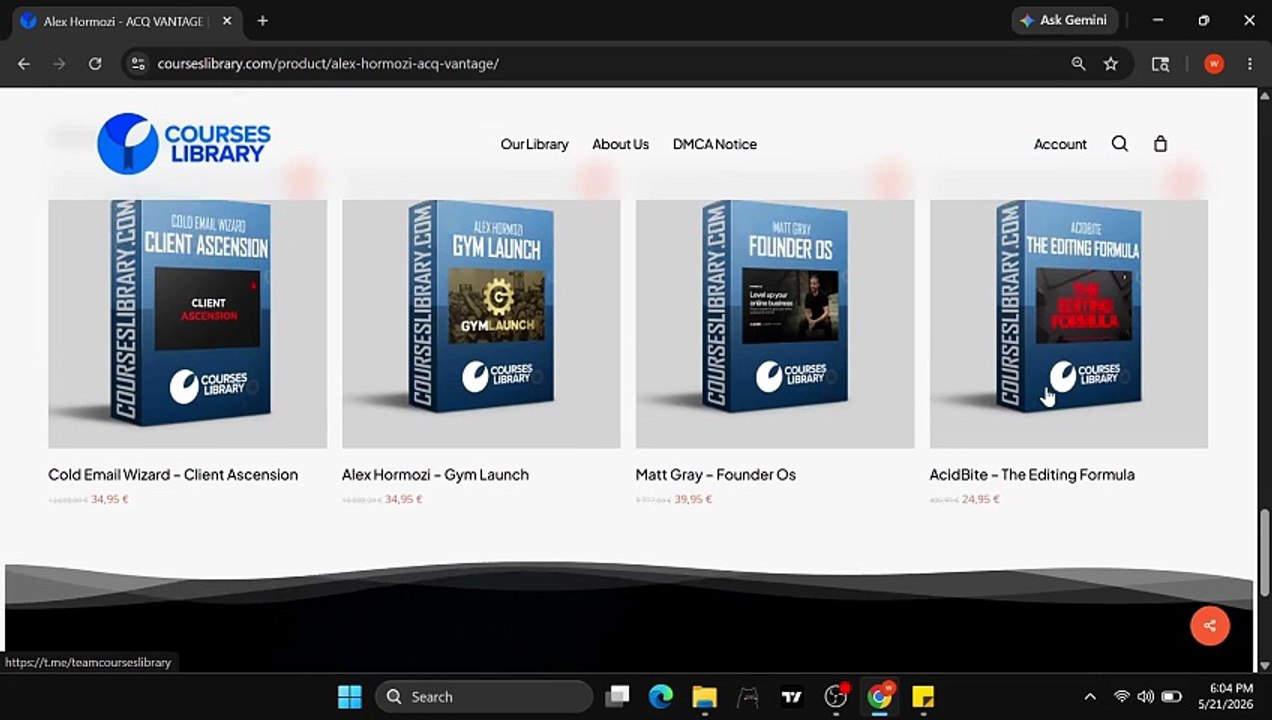Open the round taskbar app with red notification dot
This screenshot has width=1272, height=720.
[836, 697]
